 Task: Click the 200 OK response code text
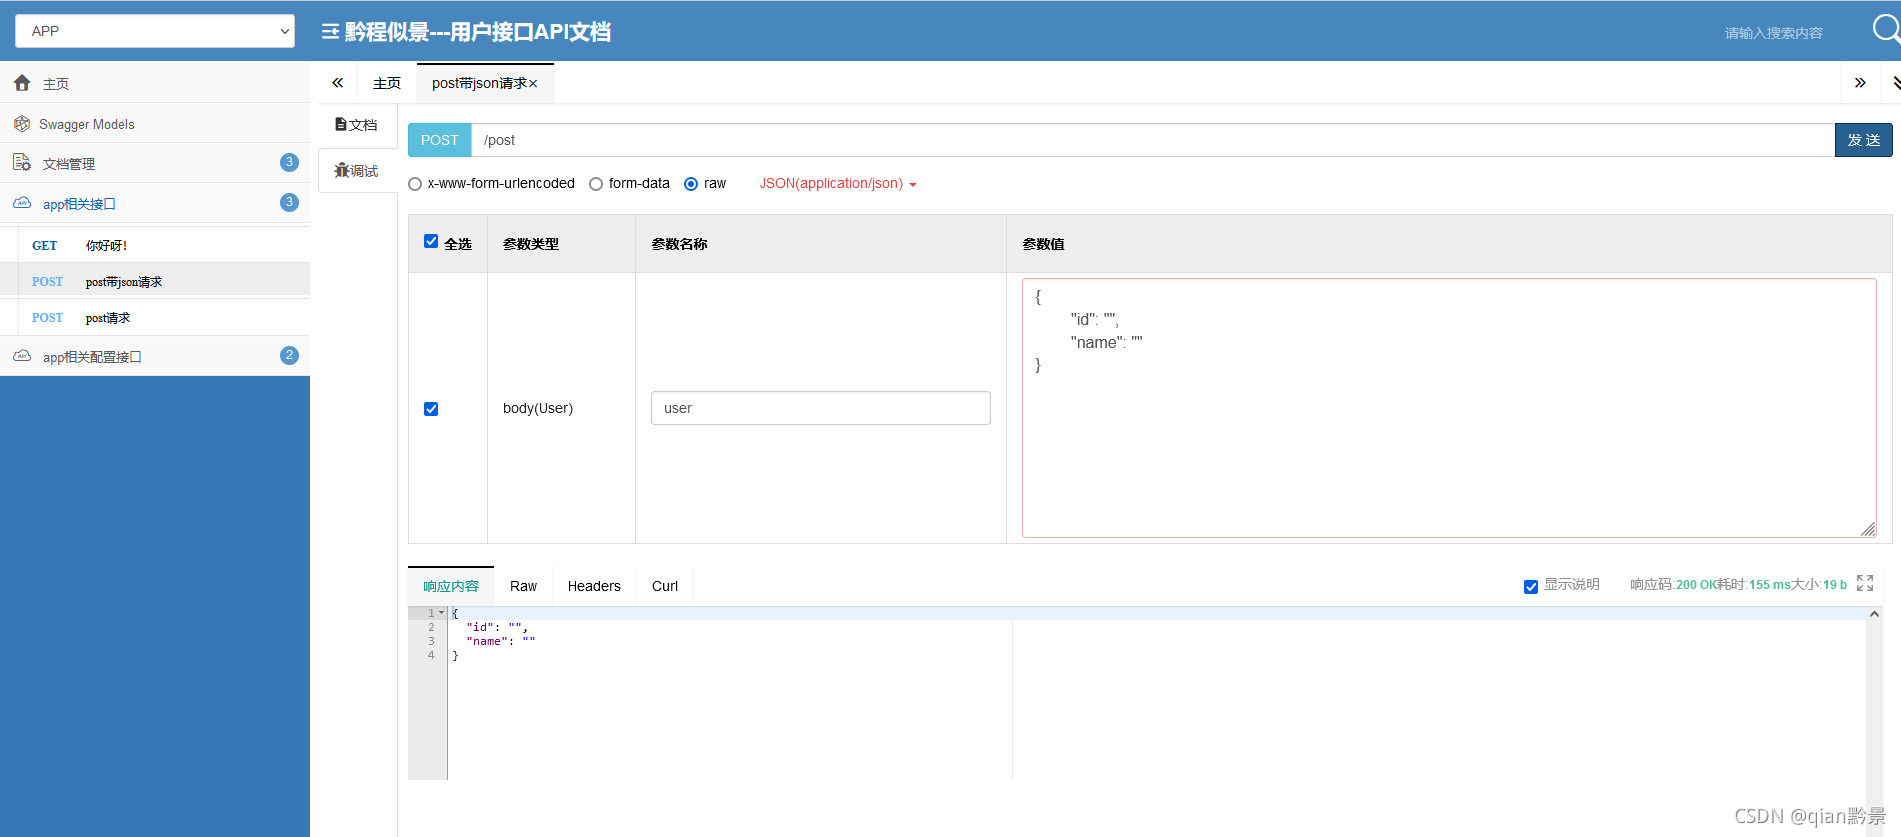click(x=1696, y=585)
